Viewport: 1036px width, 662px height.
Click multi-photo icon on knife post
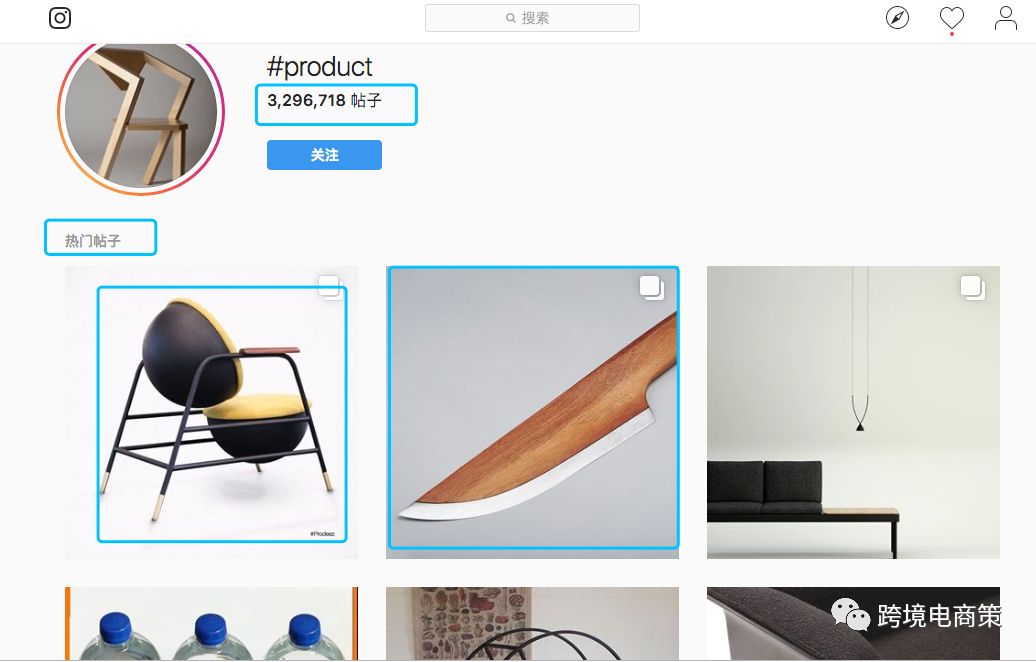651,287
